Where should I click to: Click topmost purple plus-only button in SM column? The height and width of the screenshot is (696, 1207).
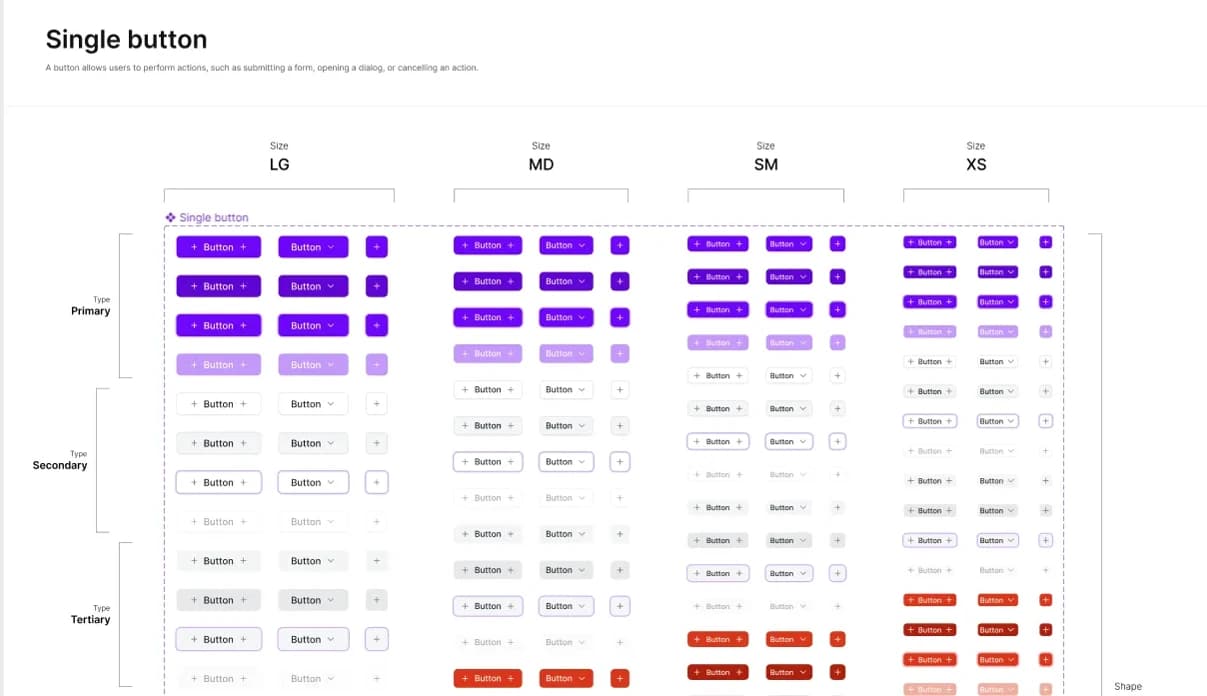pyautogui.click(x=838, y=244)
